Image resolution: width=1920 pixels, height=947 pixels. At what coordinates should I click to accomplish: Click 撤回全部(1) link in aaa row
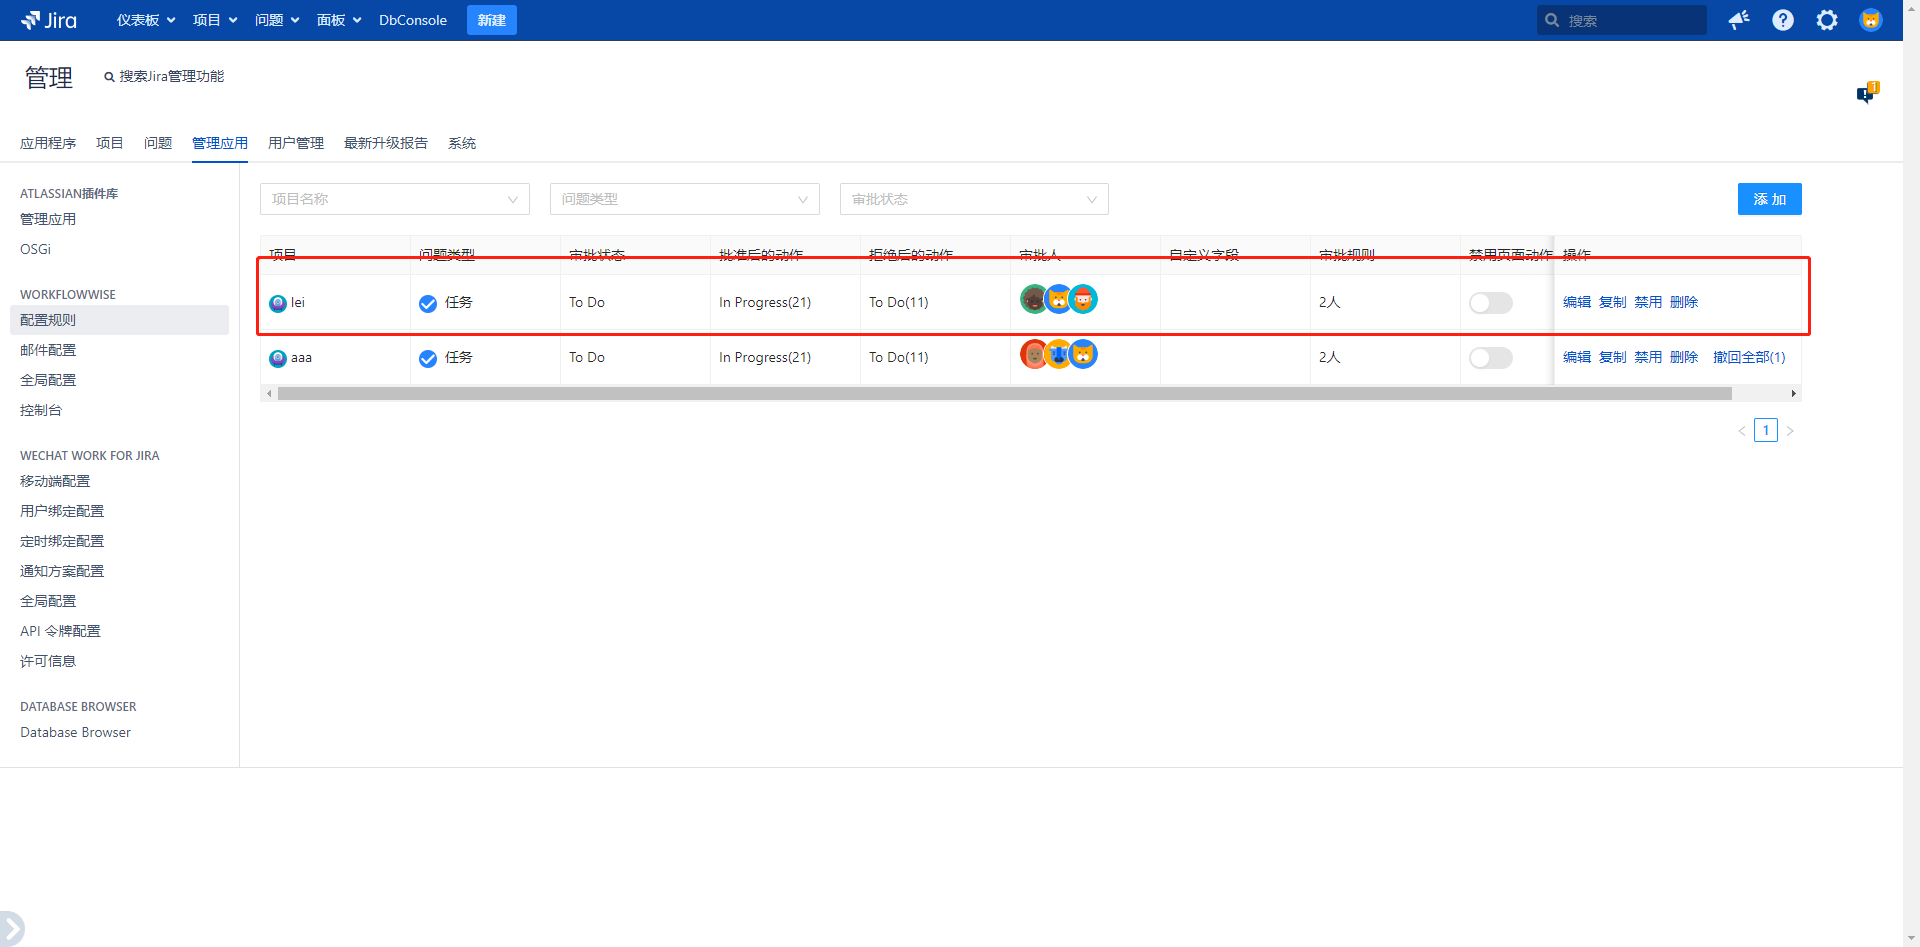[1749, 357]
